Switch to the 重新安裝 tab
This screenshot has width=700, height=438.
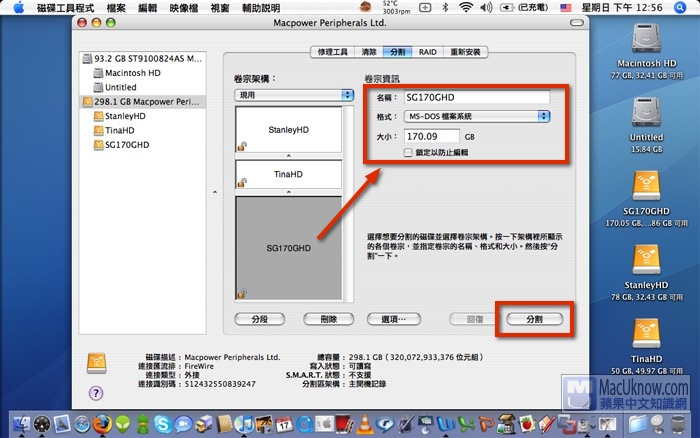465,52
